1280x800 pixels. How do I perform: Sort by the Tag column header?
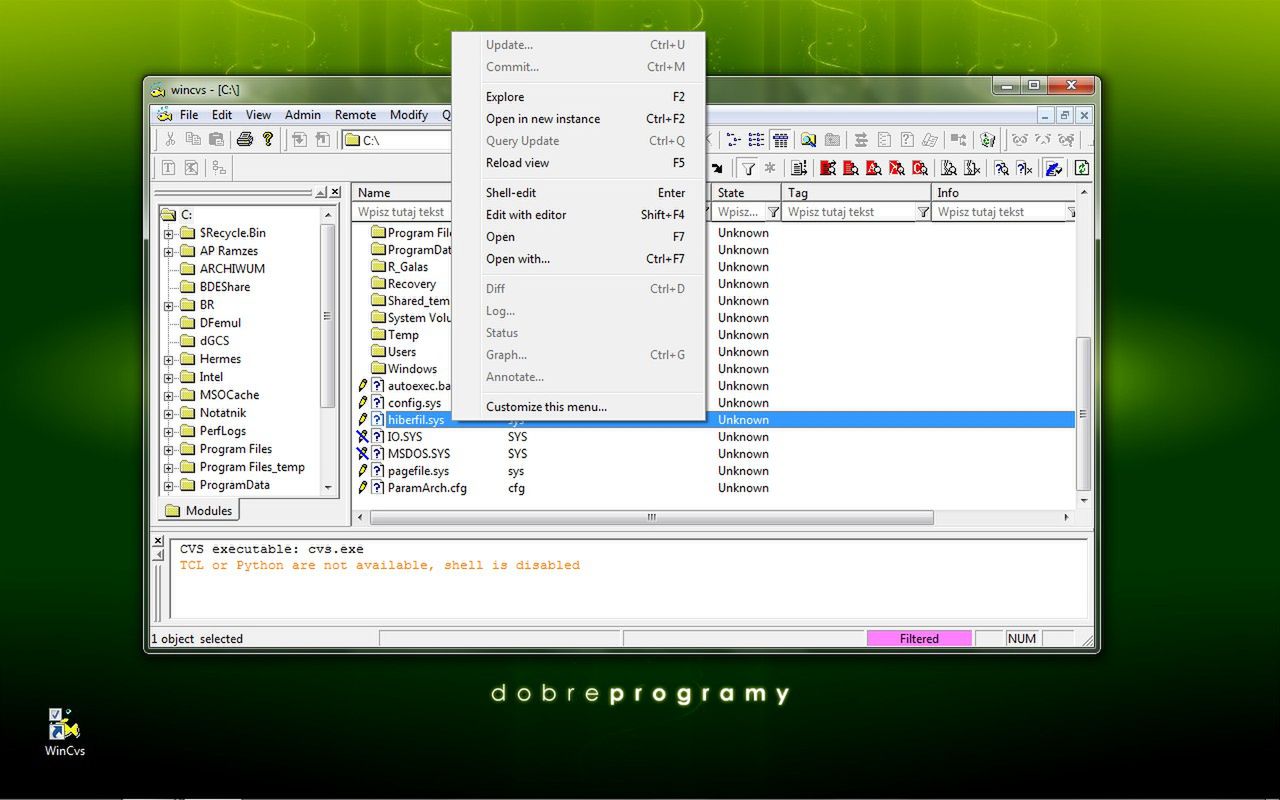(856, 193)
